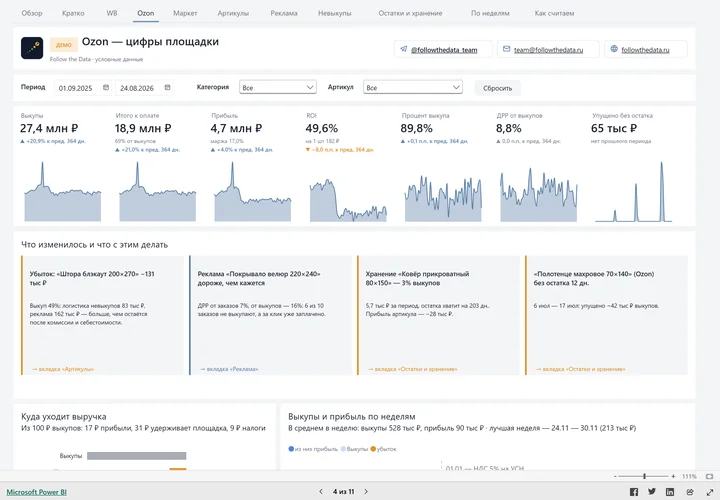Follow the → вкладка «Артикулы» link

[63, 369]
